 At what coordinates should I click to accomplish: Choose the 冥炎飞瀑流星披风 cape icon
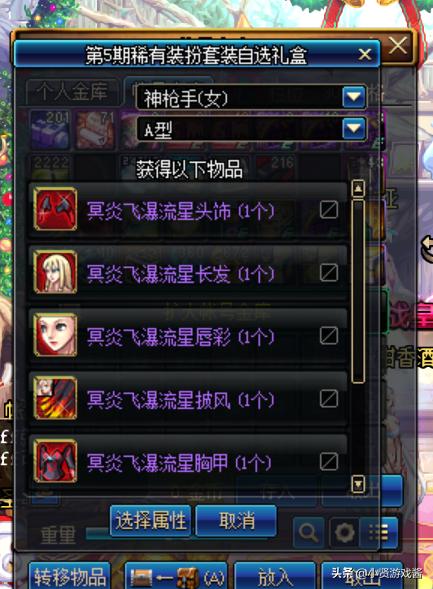coord(56,398)
